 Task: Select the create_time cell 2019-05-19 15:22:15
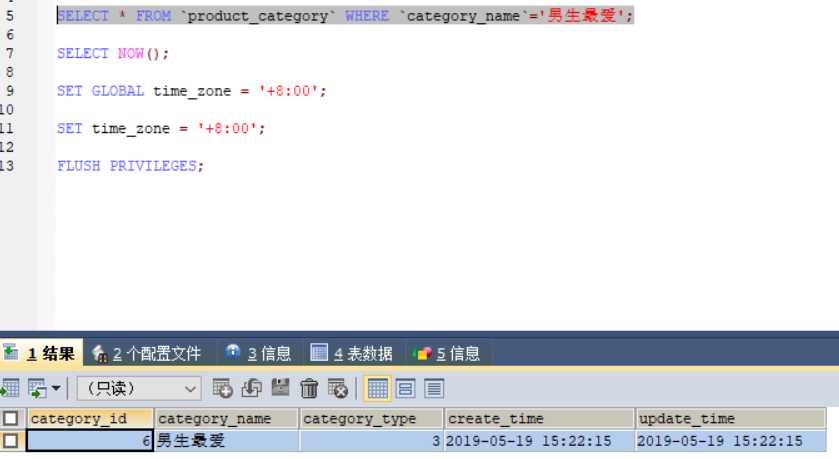click(x=539, y=441)
